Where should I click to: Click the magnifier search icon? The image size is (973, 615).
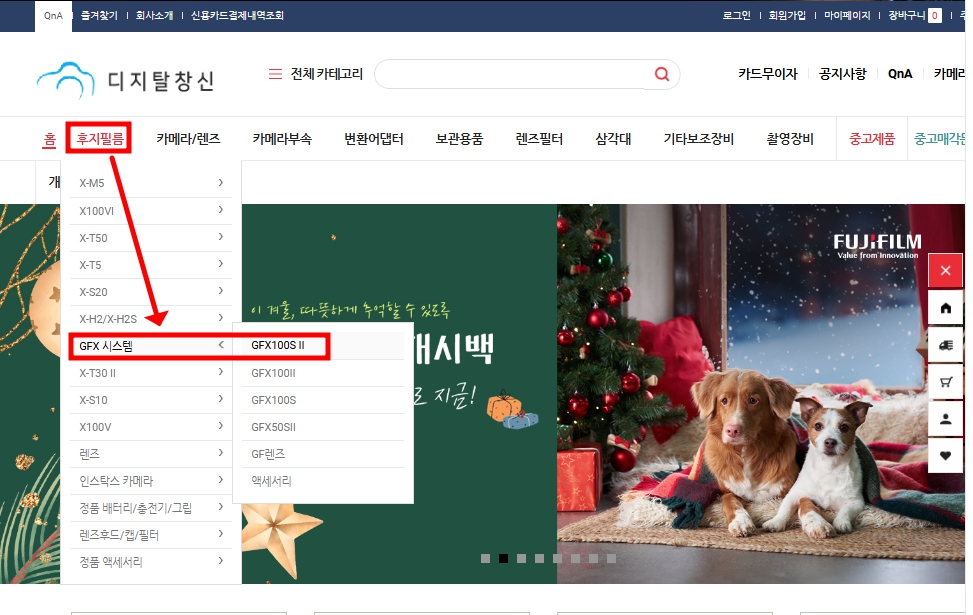661,74
